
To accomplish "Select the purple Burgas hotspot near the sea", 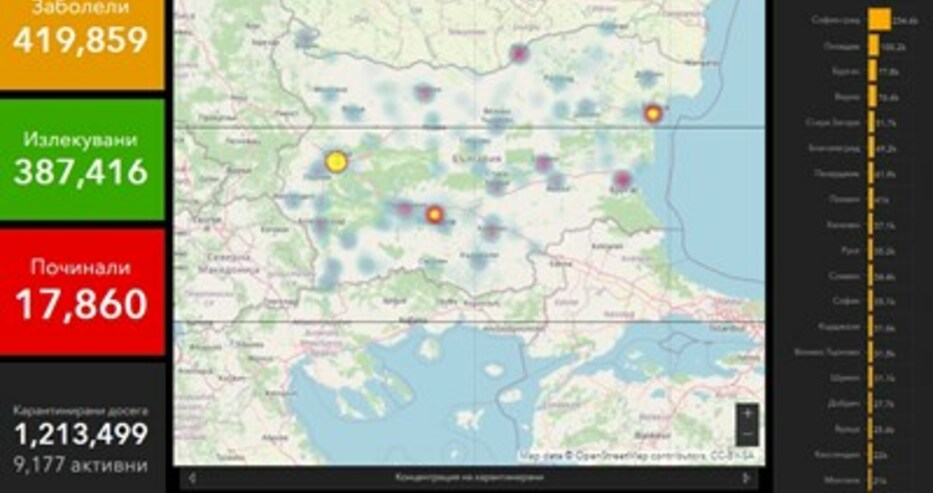I will (622, 178).
